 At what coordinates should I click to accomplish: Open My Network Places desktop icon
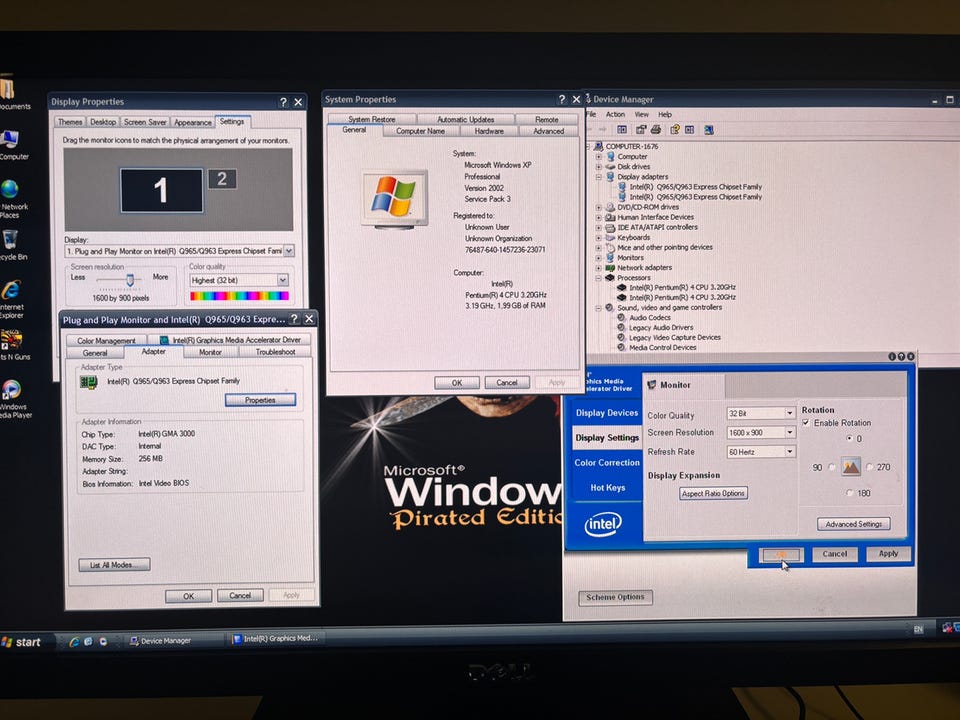point(9,189)
